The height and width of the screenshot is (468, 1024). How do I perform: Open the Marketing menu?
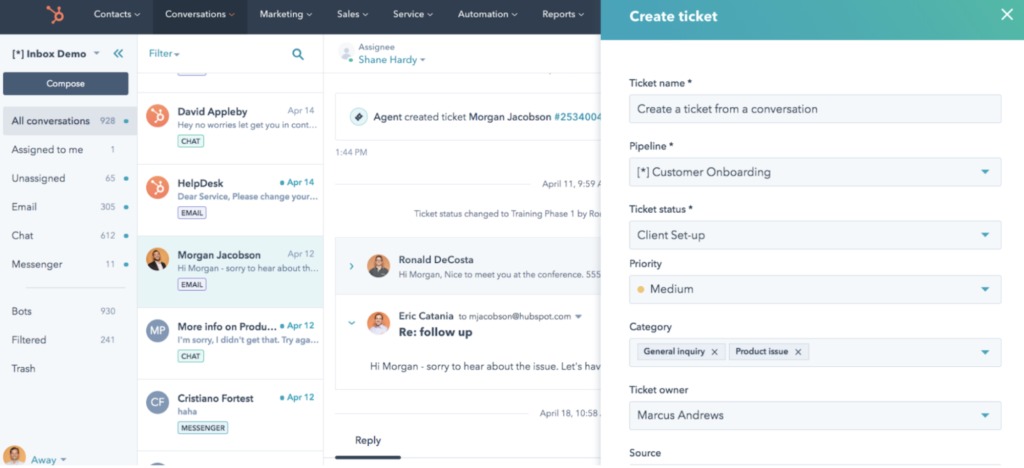click(x=285, y=15)
